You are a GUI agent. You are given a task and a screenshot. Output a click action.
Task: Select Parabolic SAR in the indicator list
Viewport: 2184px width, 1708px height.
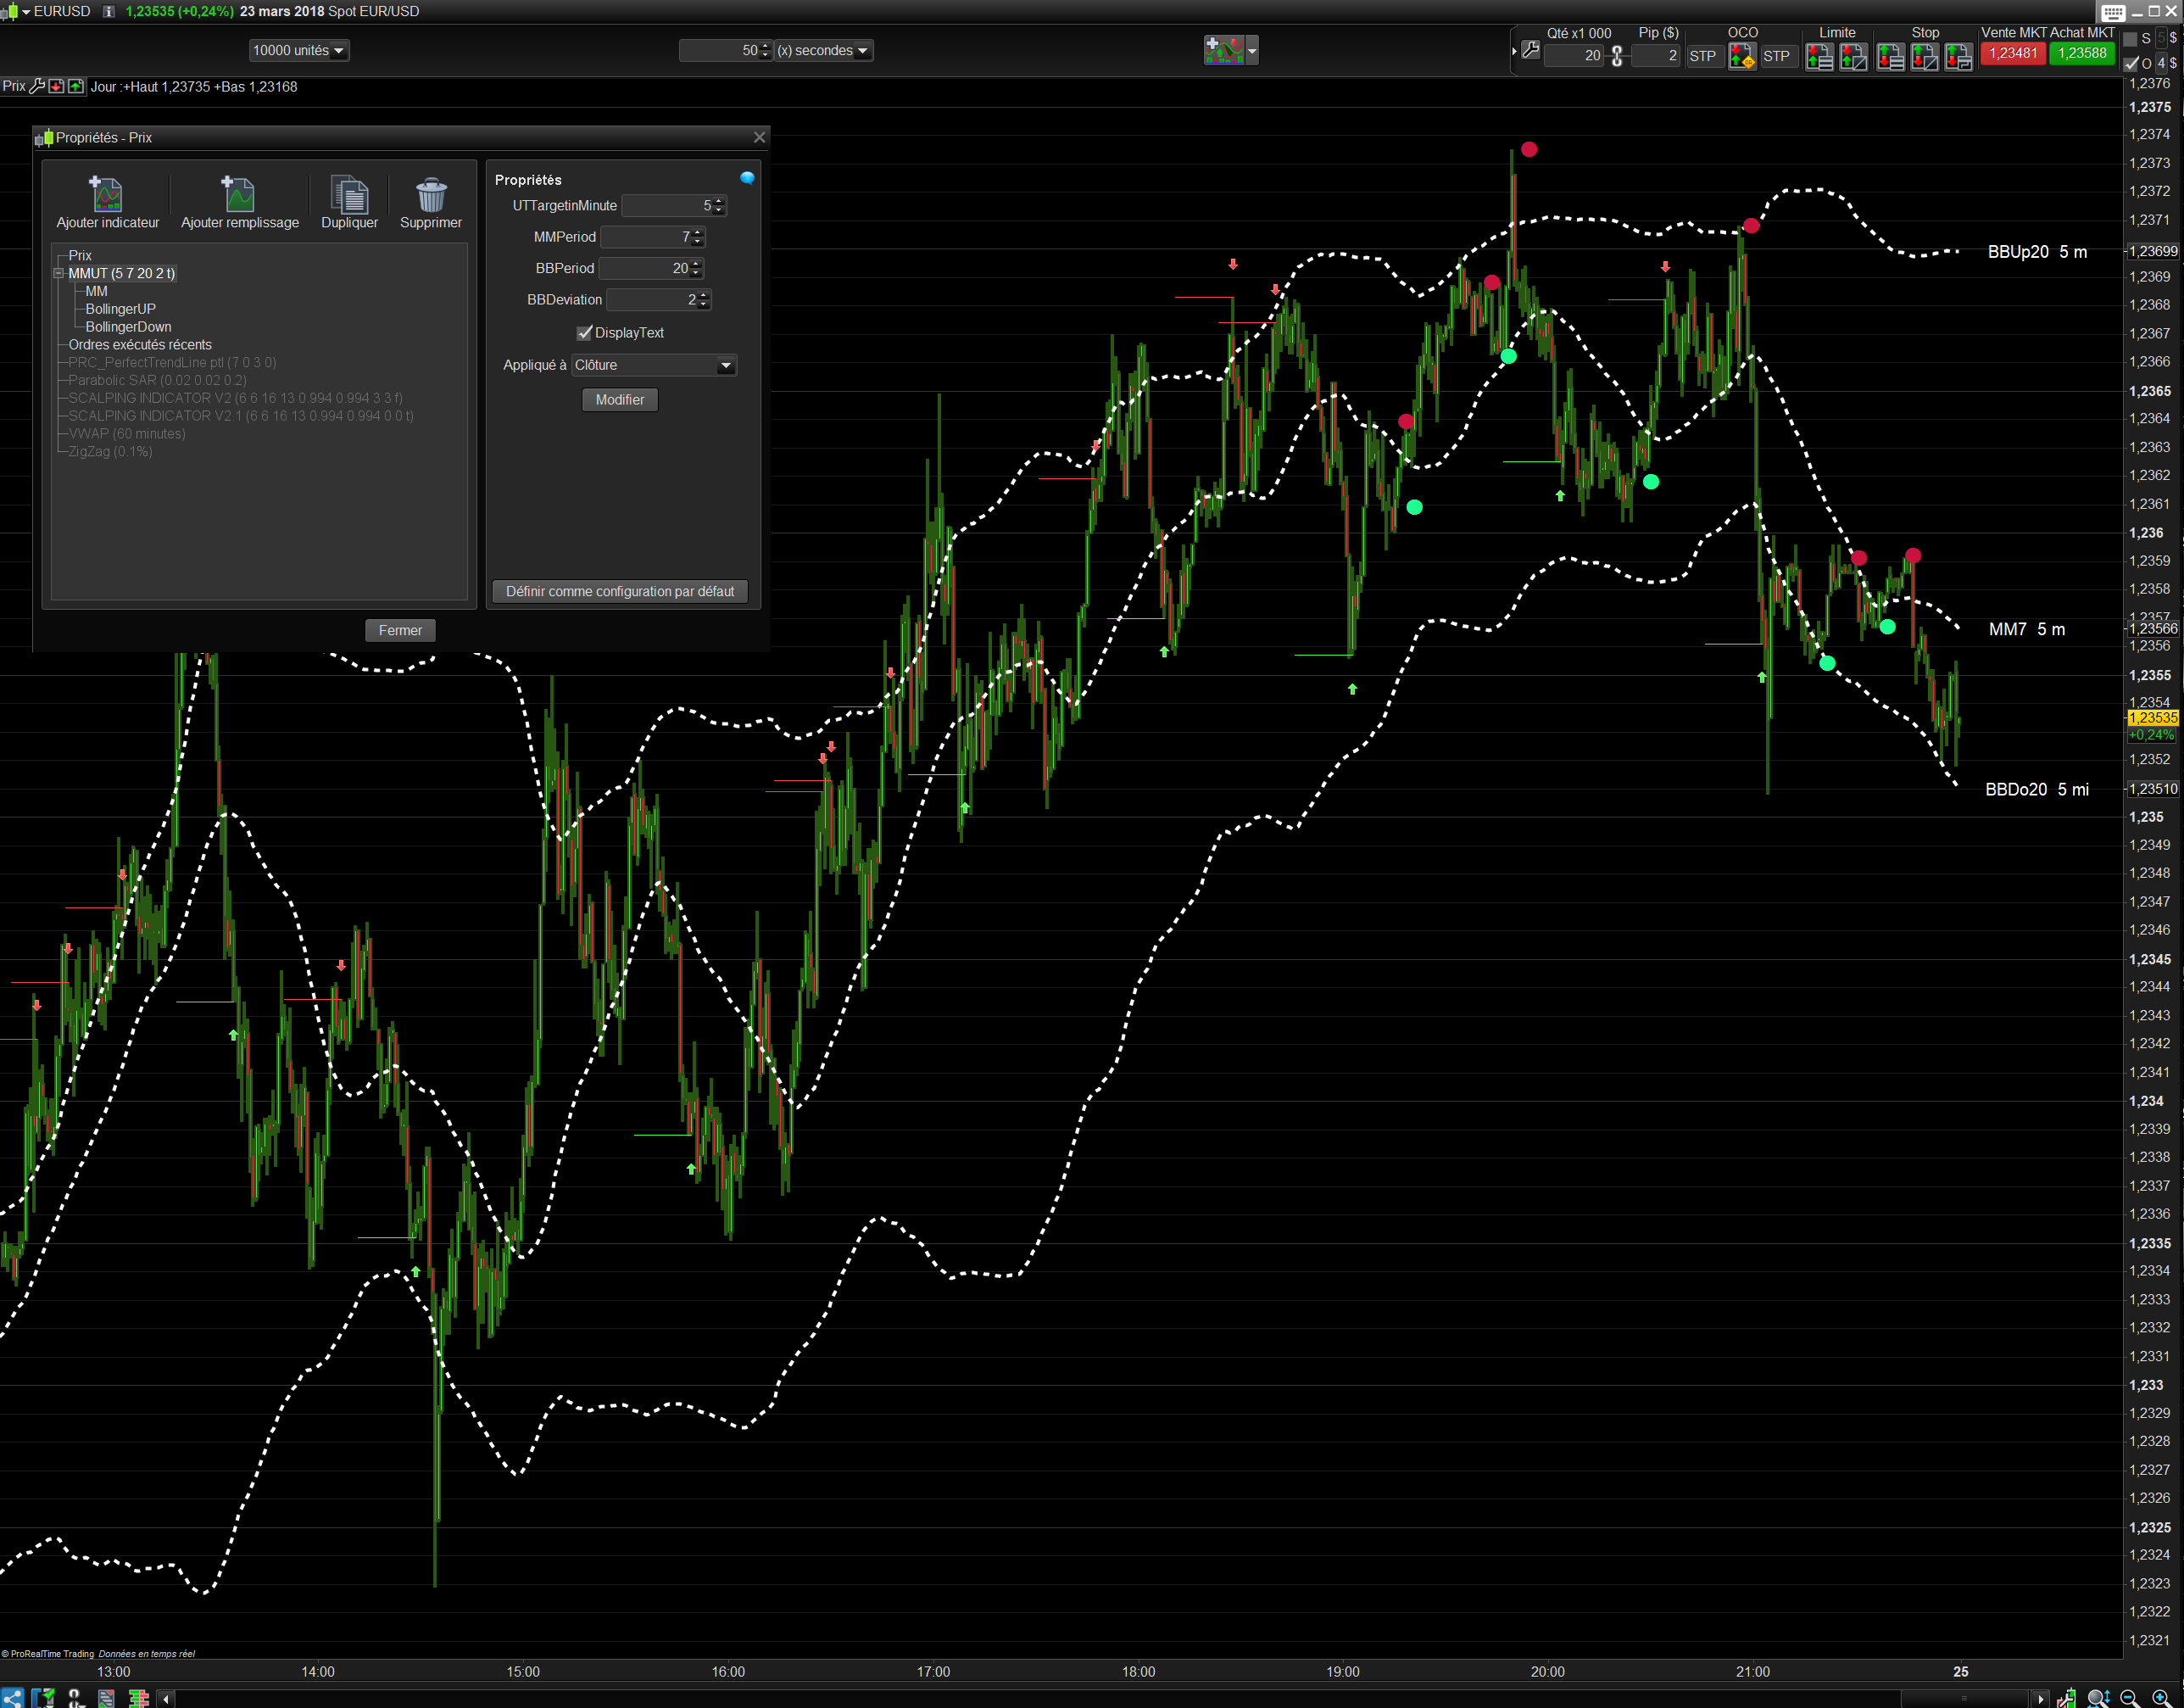157,380
